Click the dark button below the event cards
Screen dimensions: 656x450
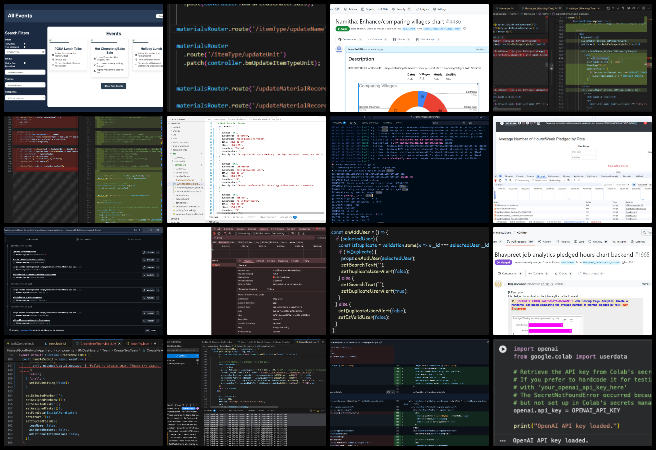click(113, 86)
